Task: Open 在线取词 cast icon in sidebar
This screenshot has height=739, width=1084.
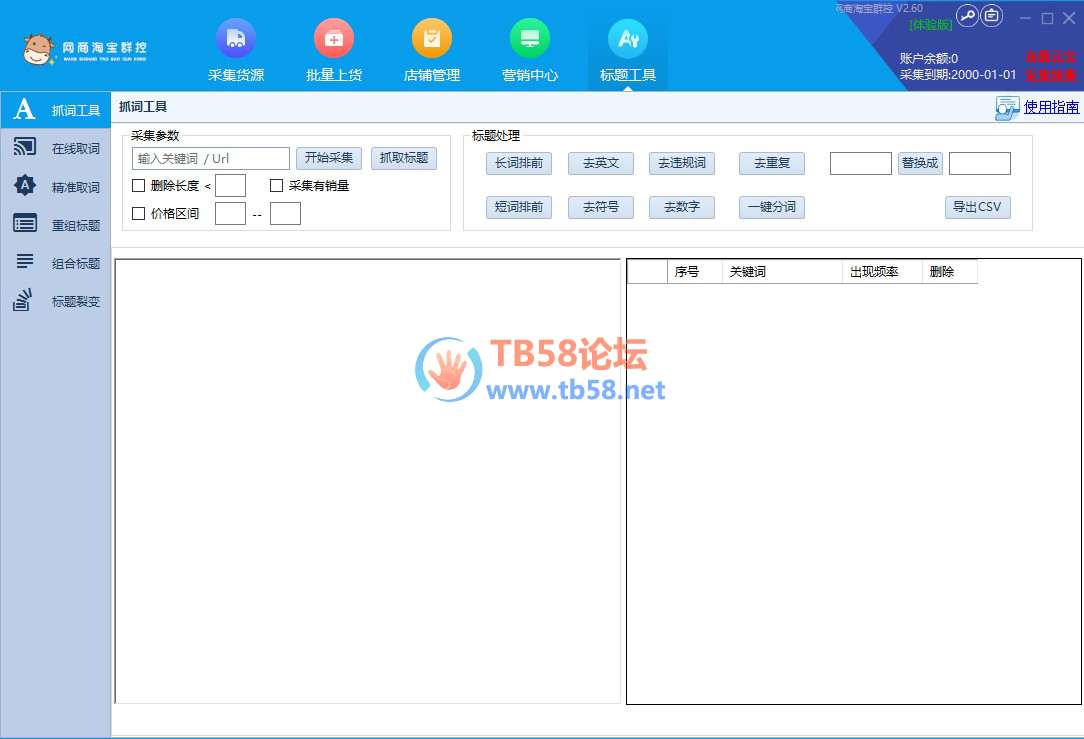Action: click(x=24, y=147)
